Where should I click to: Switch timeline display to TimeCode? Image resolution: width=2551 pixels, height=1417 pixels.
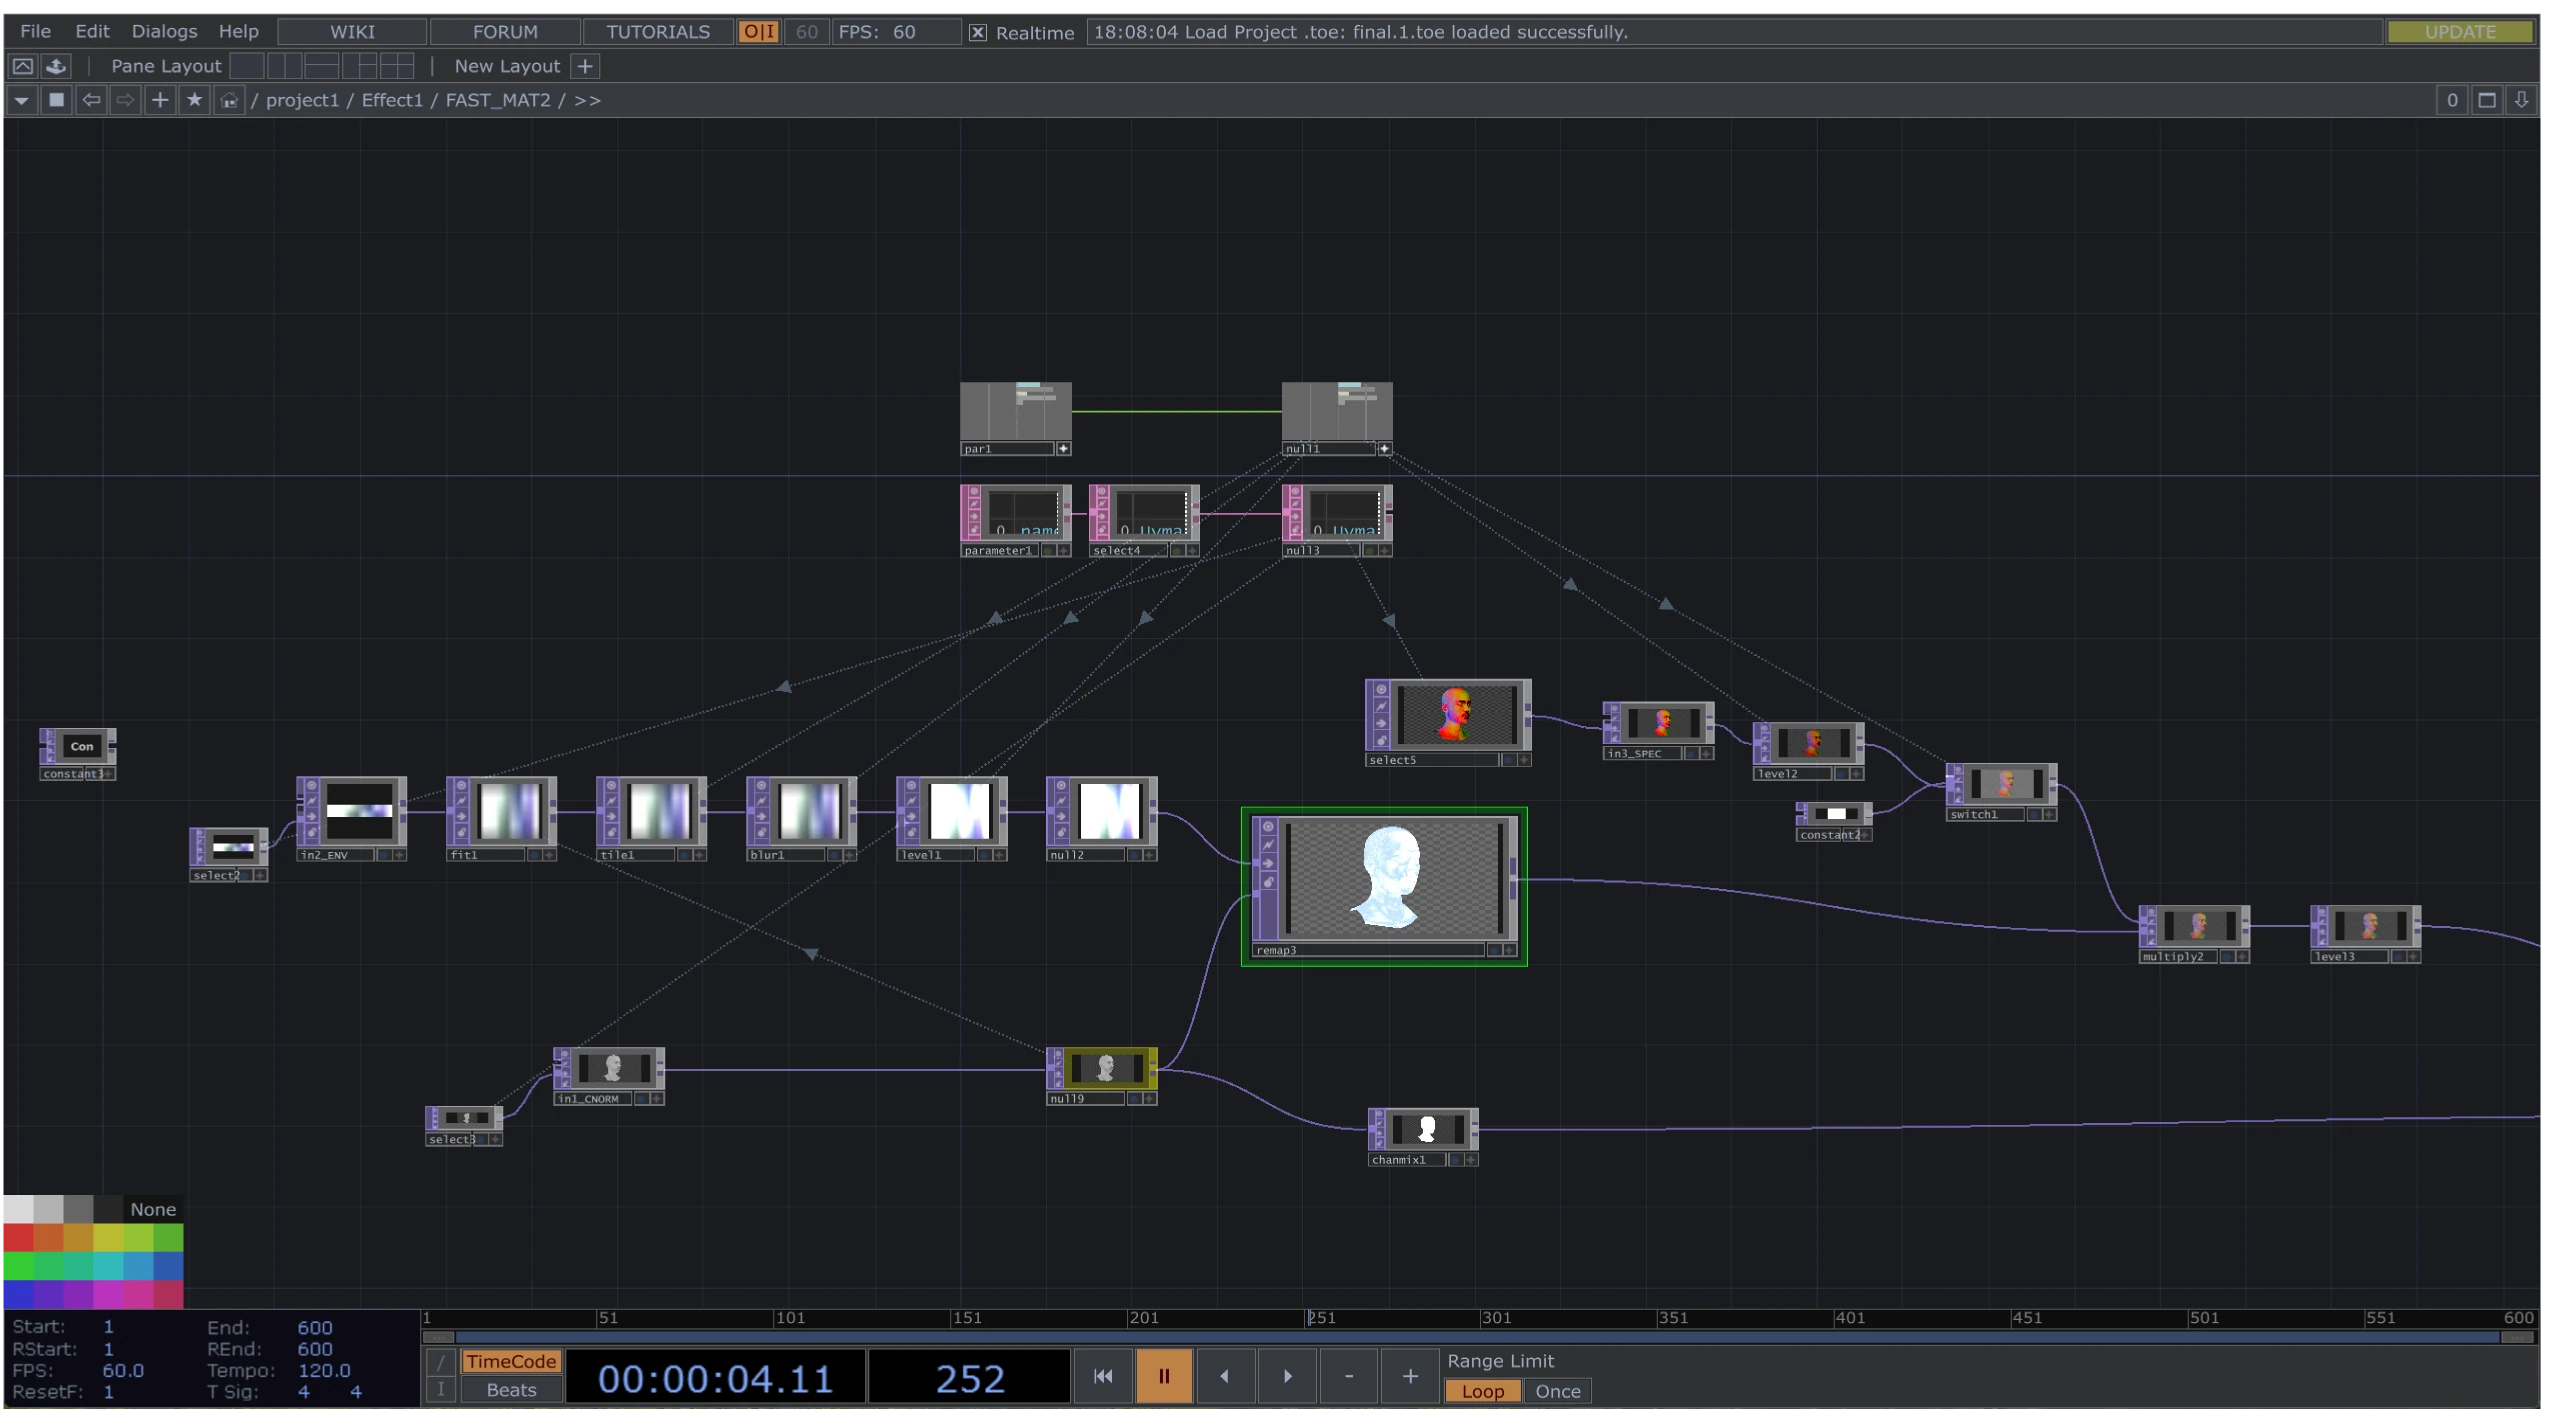[510, 1361]
